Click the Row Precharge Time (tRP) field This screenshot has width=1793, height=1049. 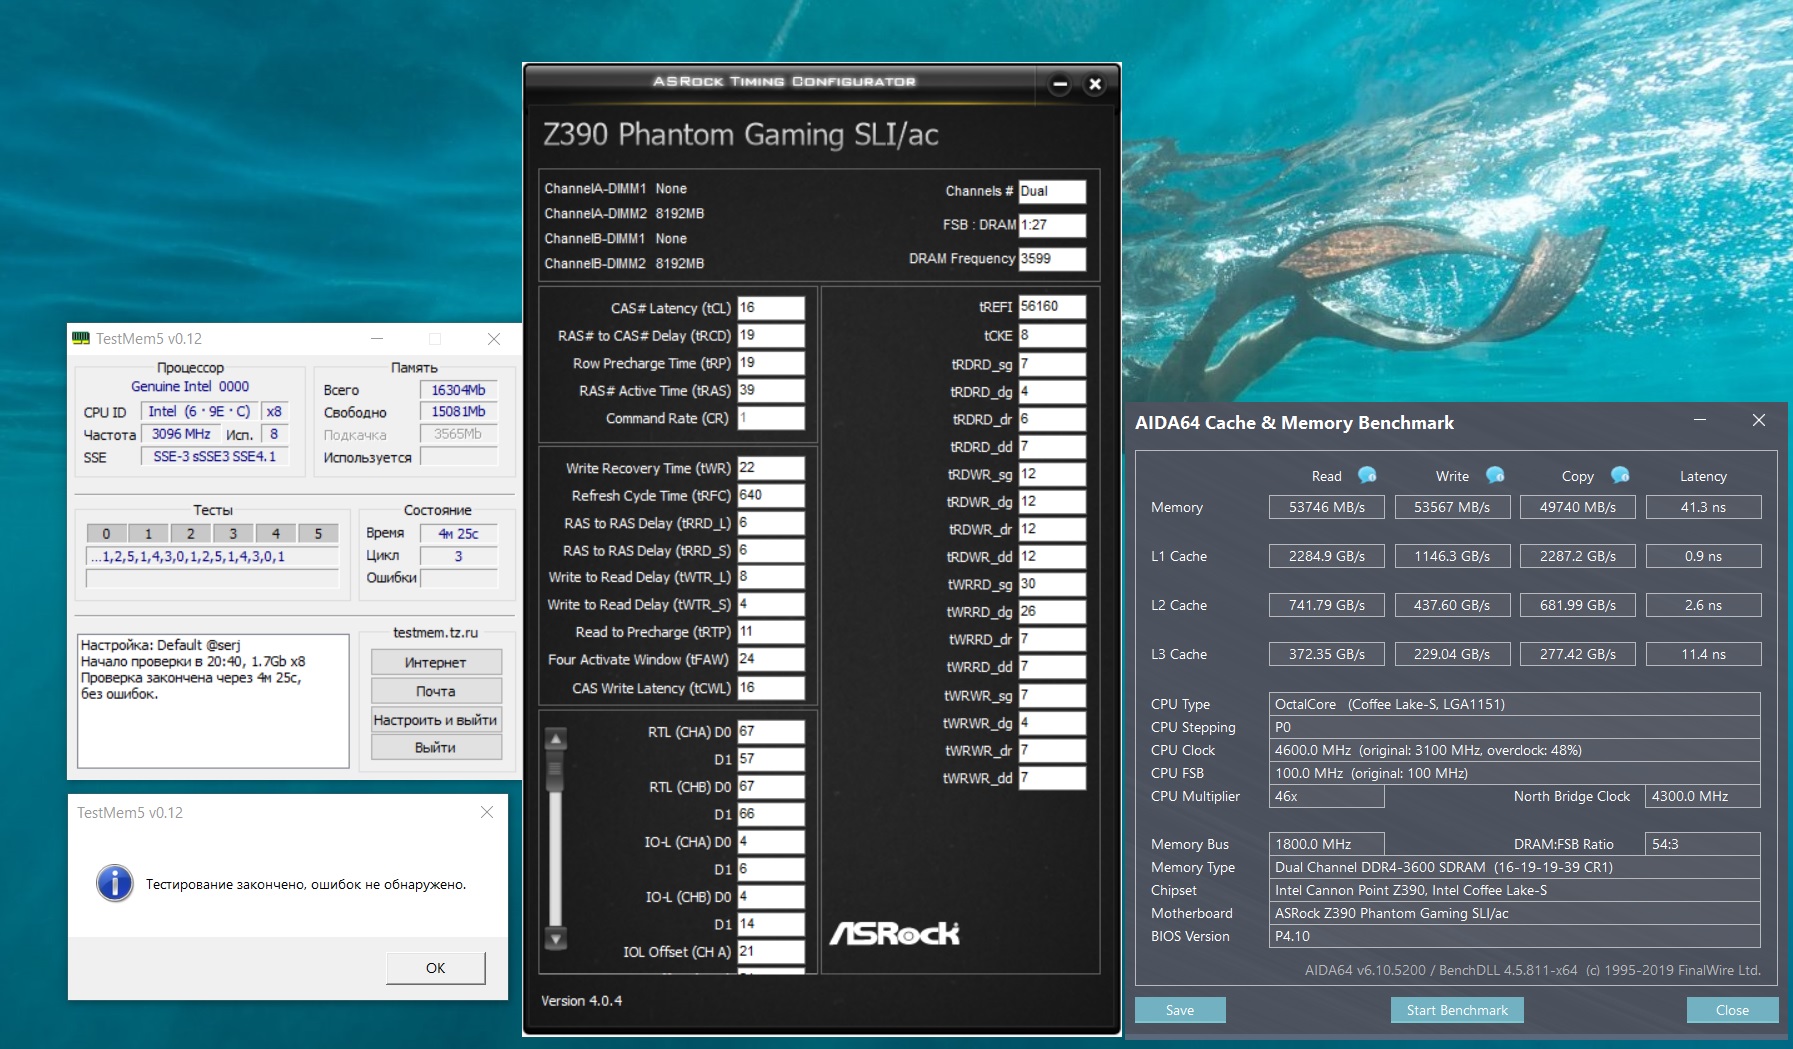click(x=771, y=363)
